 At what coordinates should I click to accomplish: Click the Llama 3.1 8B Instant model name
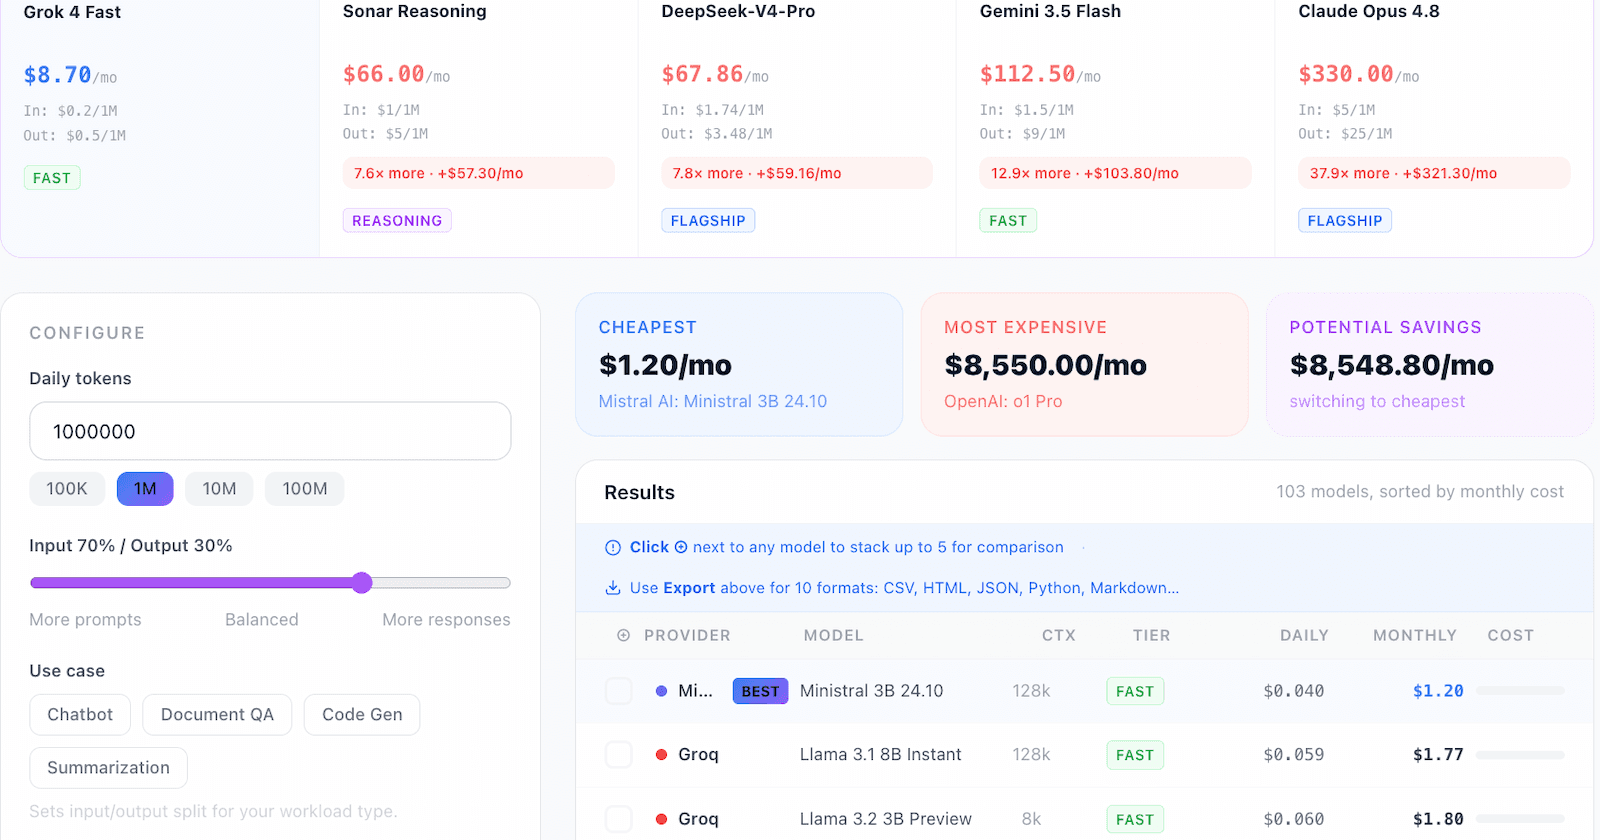click(x=880, y=755)
